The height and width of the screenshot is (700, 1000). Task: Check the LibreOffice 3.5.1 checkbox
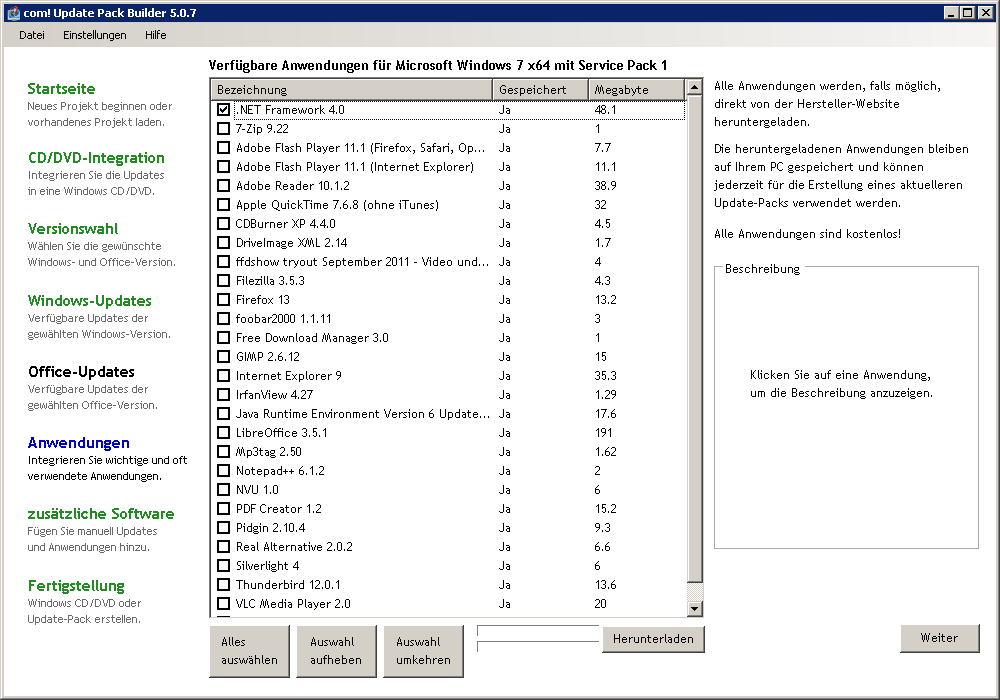(x=223, y=433)
